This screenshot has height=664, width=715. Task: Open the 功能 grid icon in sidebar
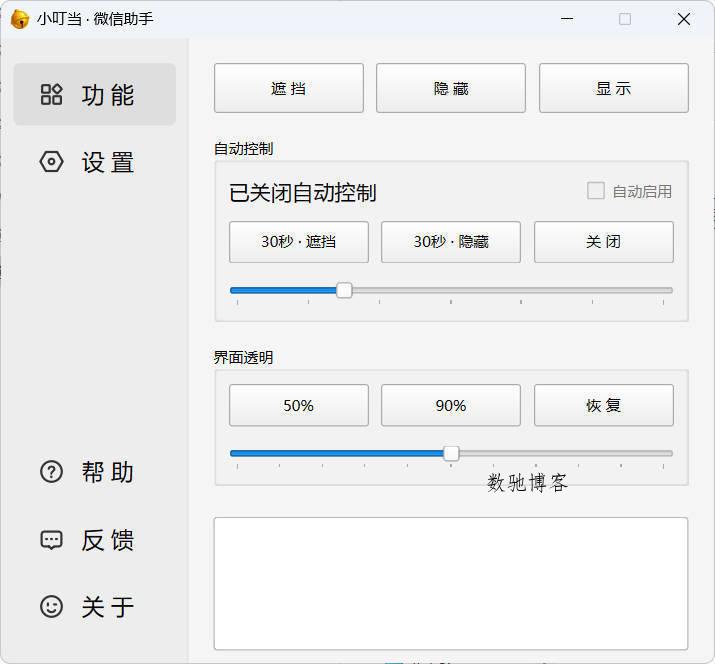click(51, 94)
